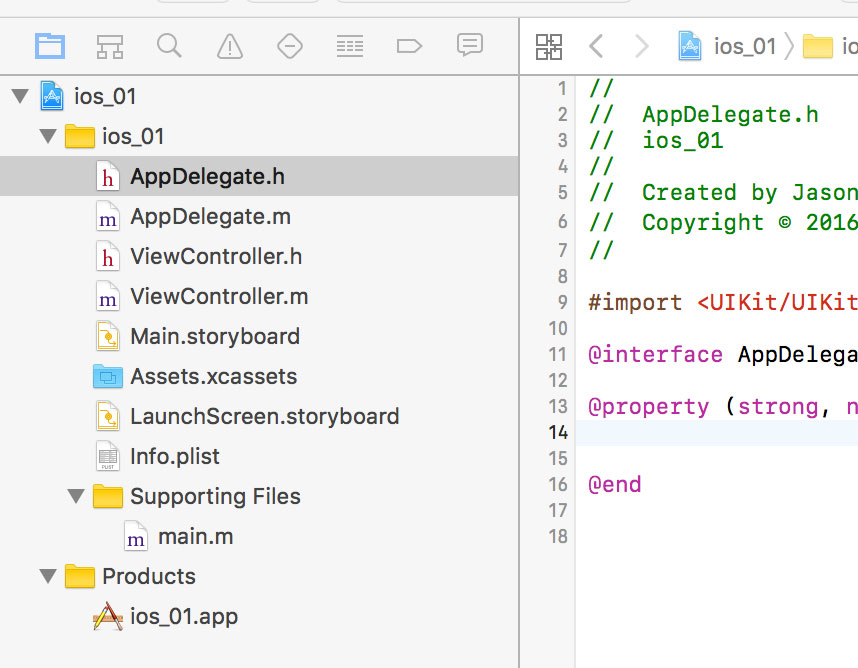
Task: Open the Symbol navigator hierarchy icon
Action: (x=110, y=47)
